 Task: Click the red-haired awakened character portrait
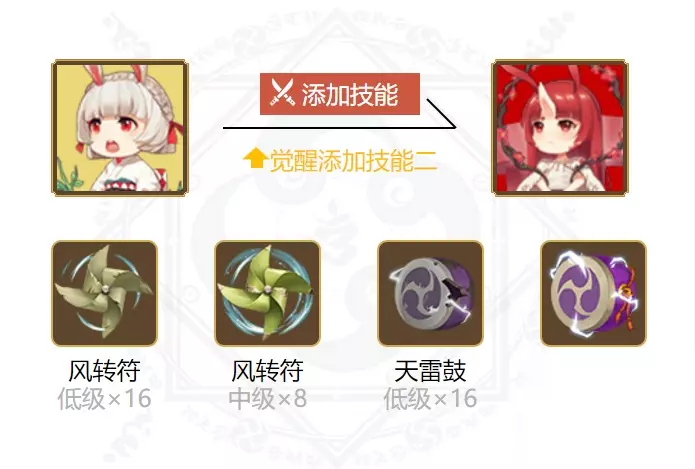560,128
